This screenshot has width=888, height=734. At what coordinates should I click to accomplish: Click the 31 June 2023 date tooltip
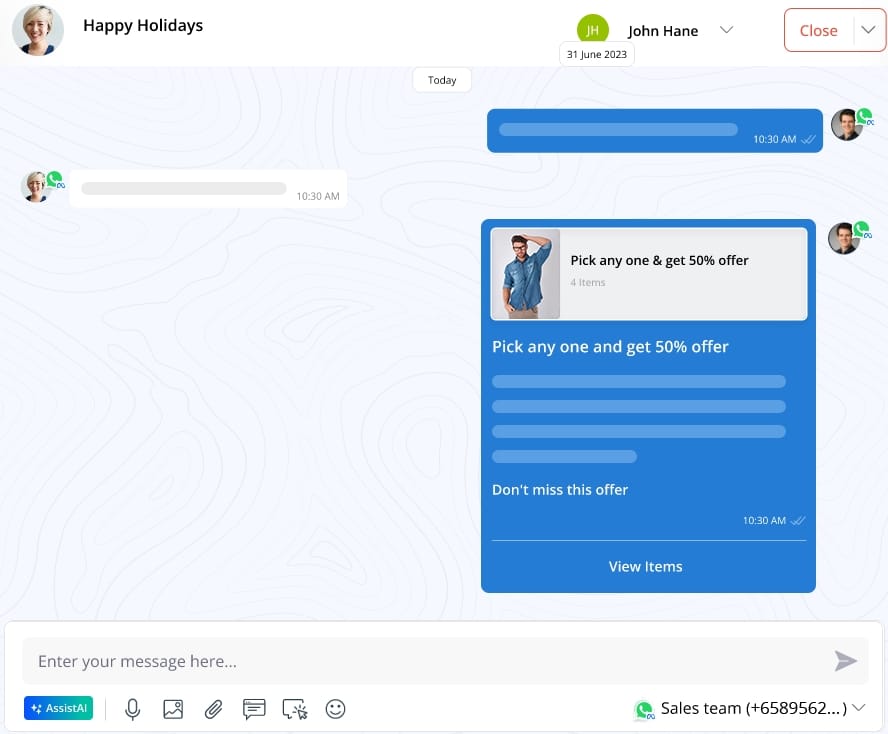click(x=596, y=54)
